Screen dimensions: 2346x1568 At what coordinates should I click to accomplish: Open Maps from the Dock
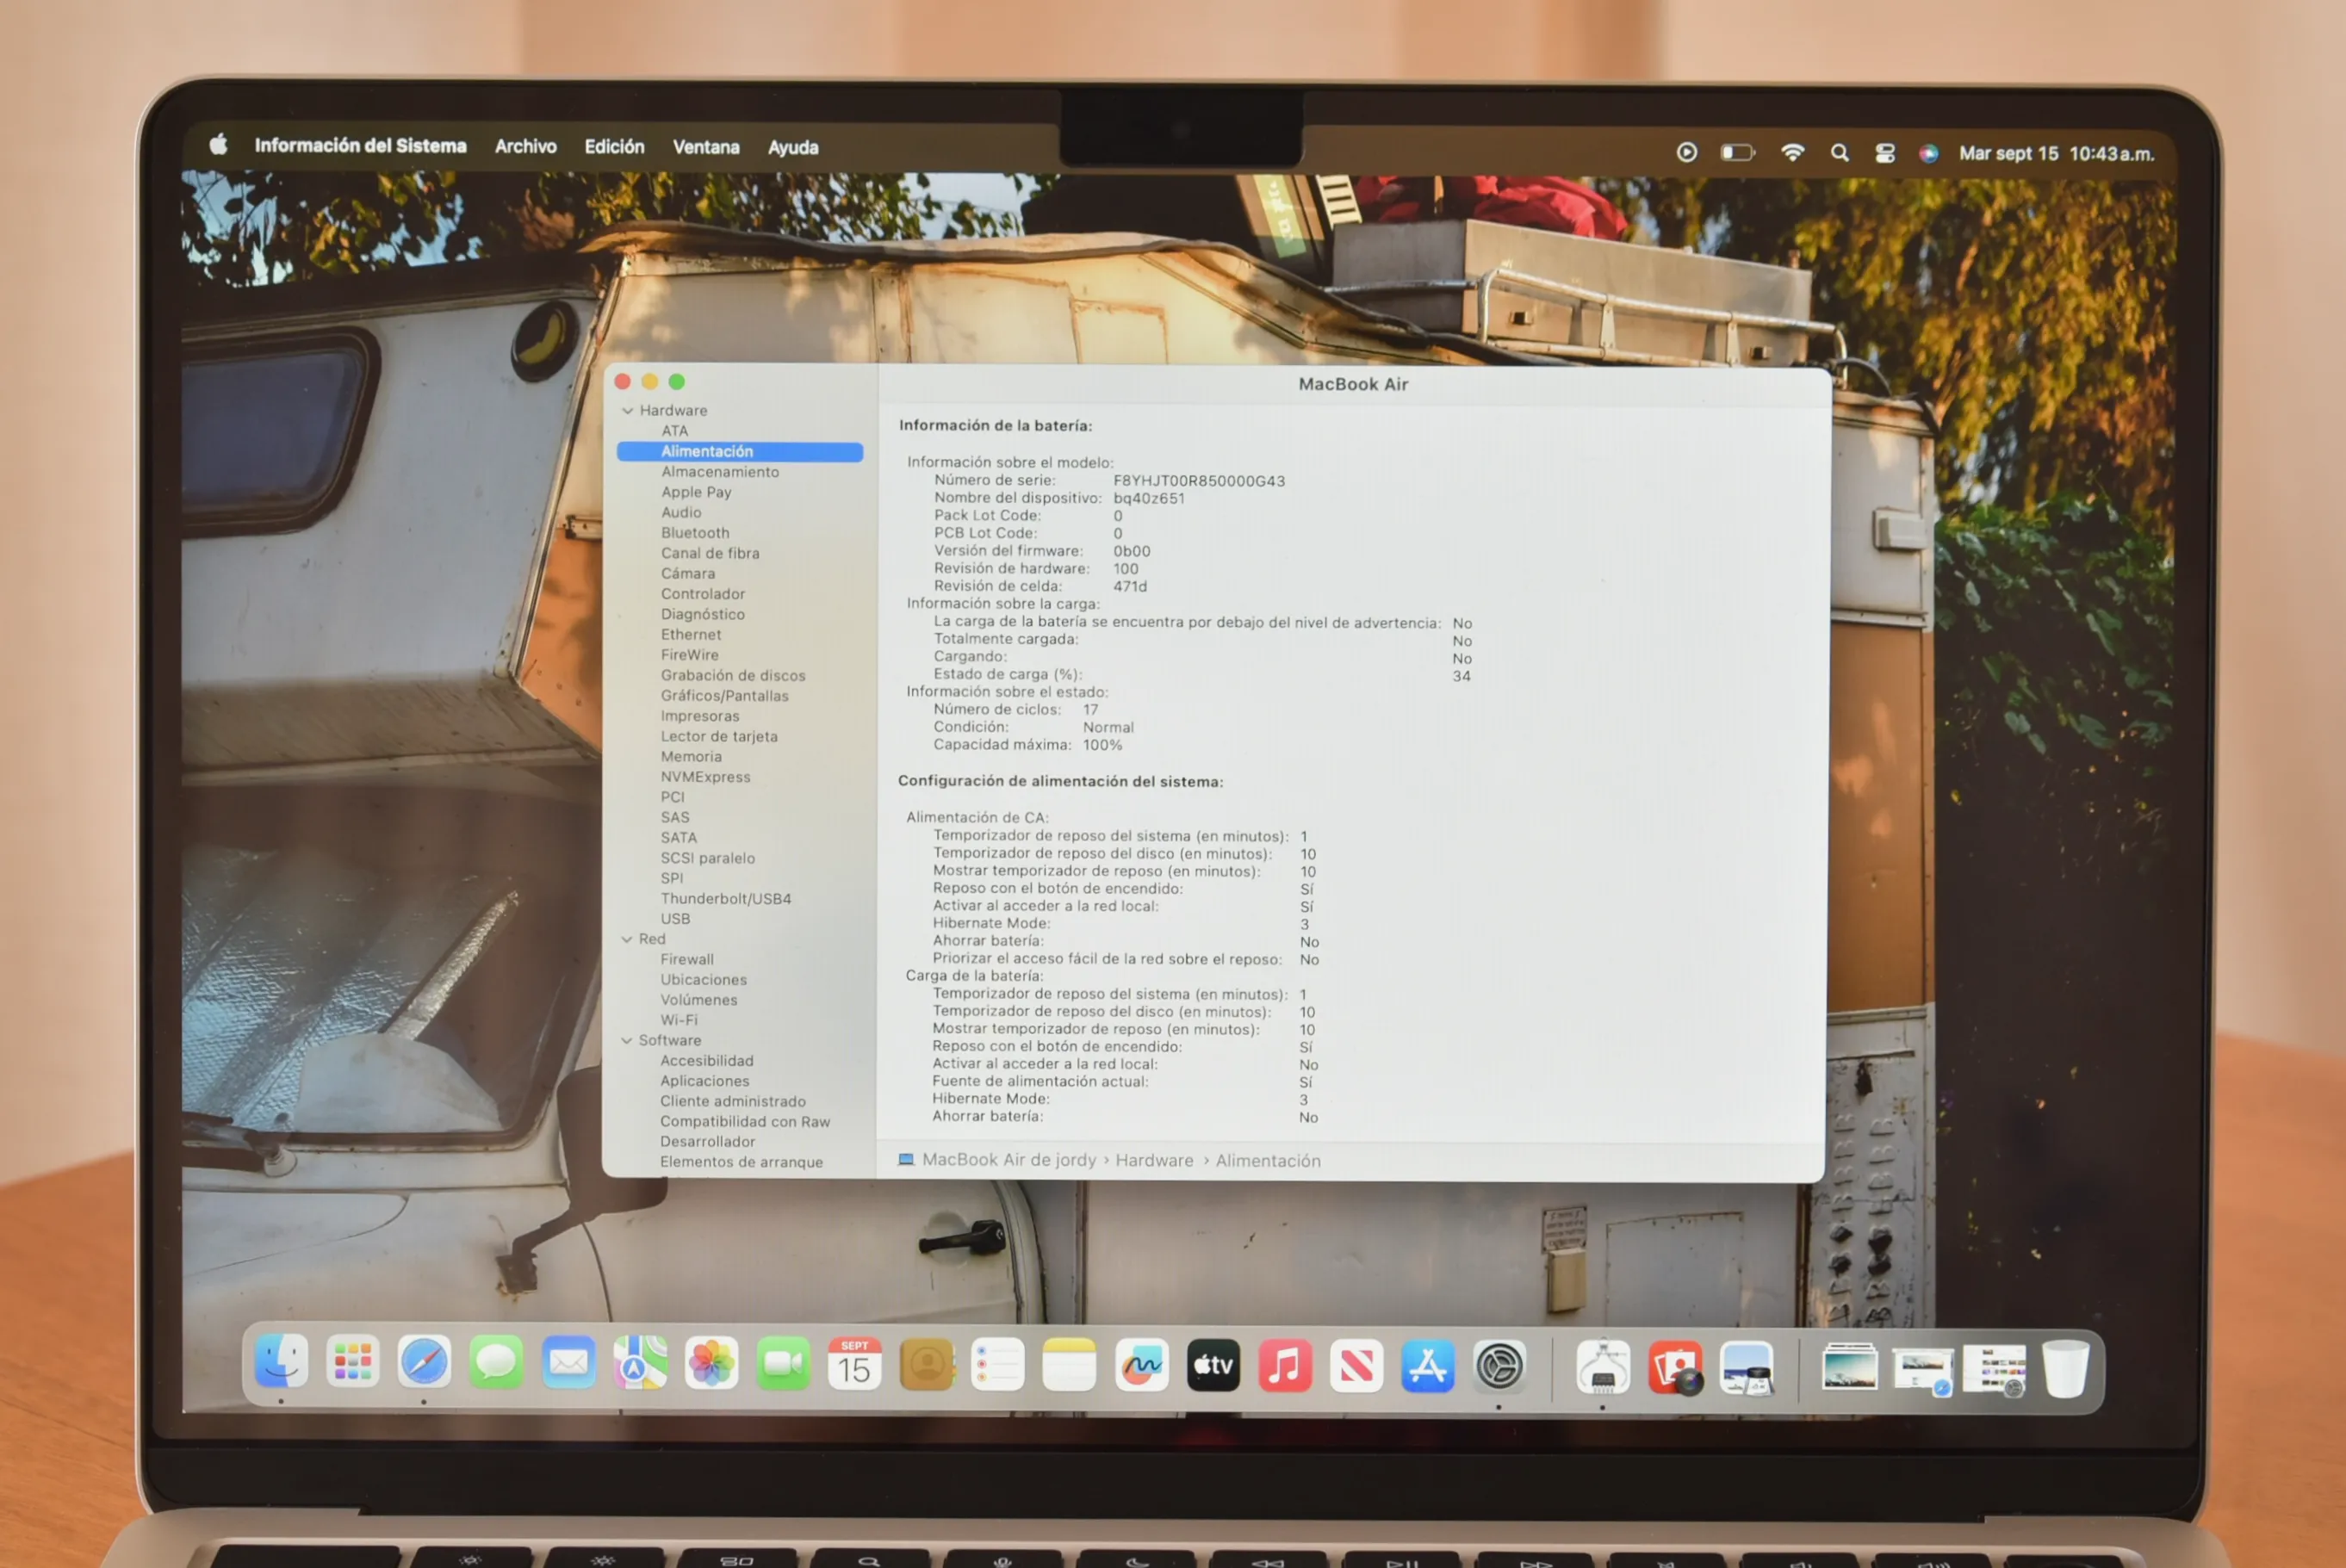[x=639, y=1364]
